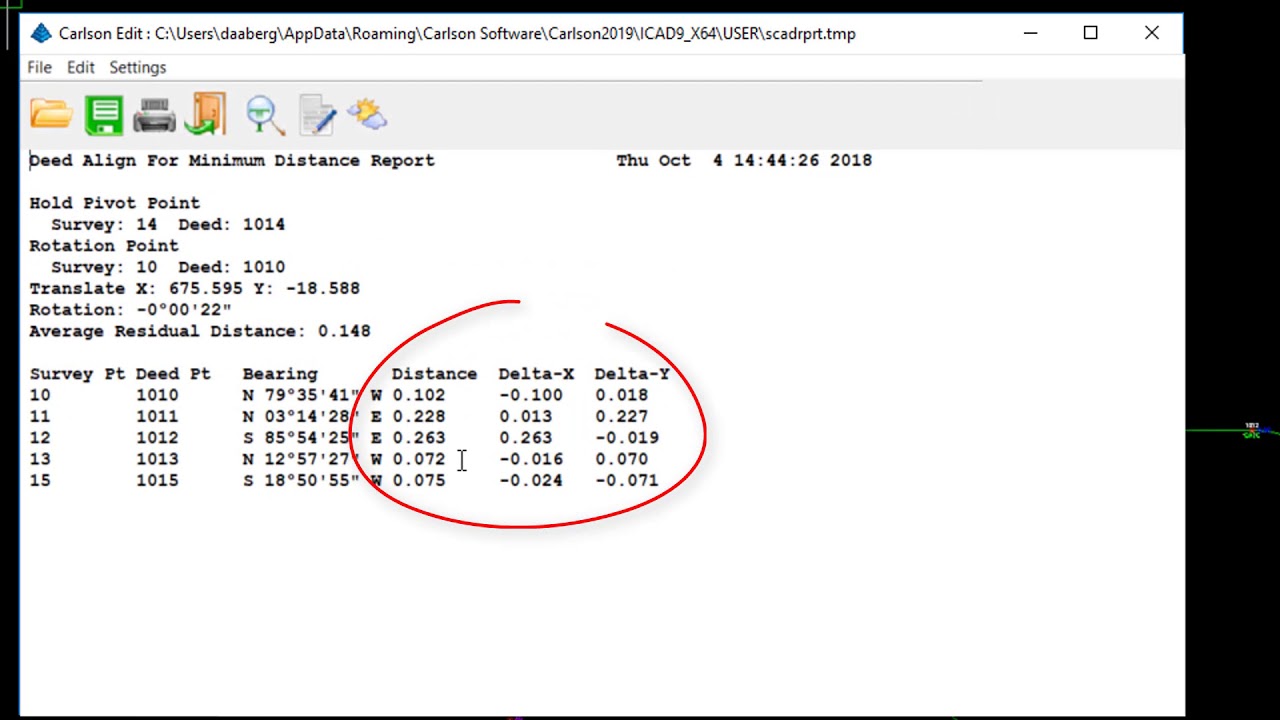The width and height of the screenshot is (1280, 720).
Task: Click the report title 'Deed Align For Minimum Distance Report'
Action: coord(232,160)
